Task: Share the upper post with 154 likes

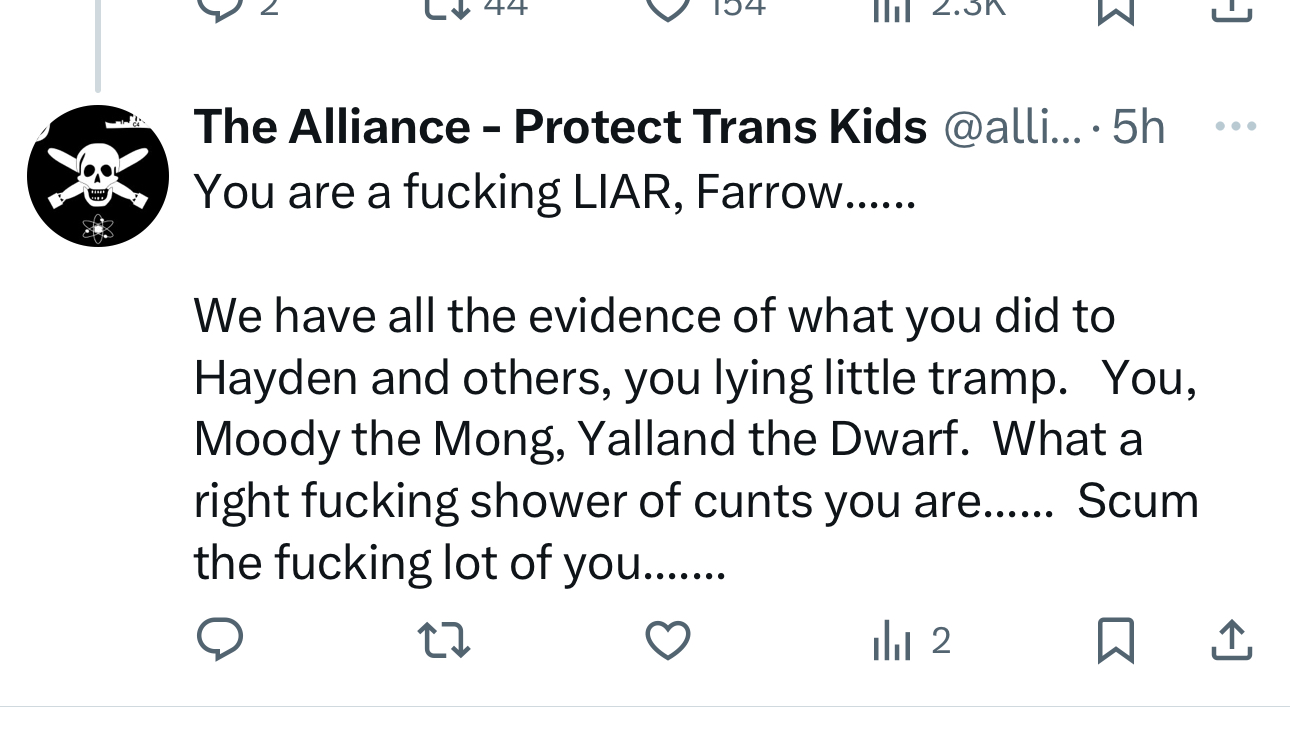Action: (1231, 6)
